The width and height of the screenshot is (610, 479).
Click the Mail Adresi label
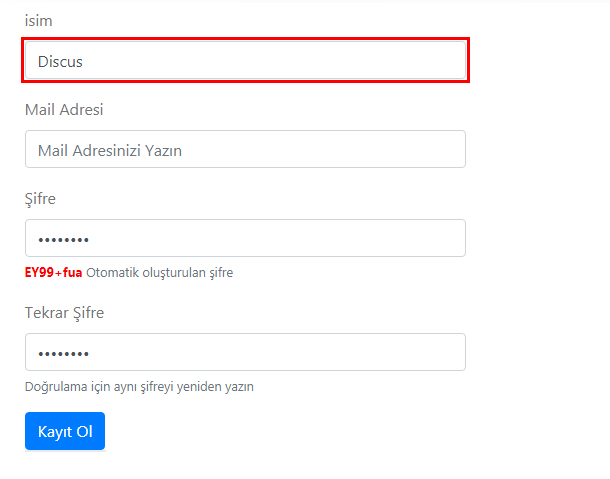(x=64, y=110)
